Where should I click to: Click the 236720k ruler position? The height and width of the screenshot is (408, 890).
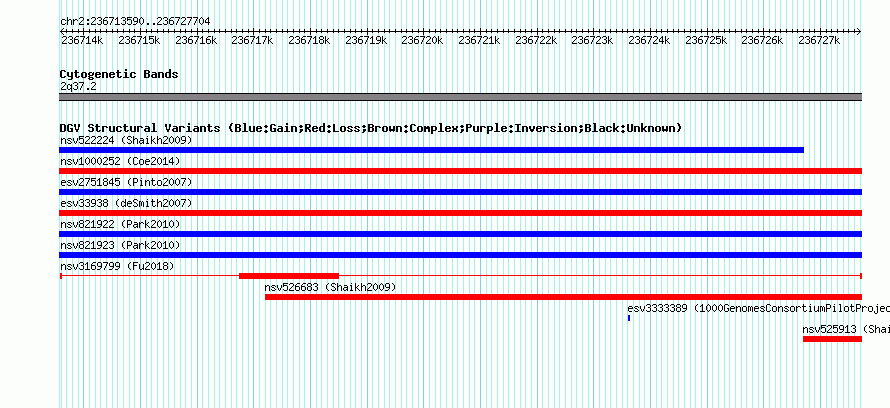click(422, 40)
